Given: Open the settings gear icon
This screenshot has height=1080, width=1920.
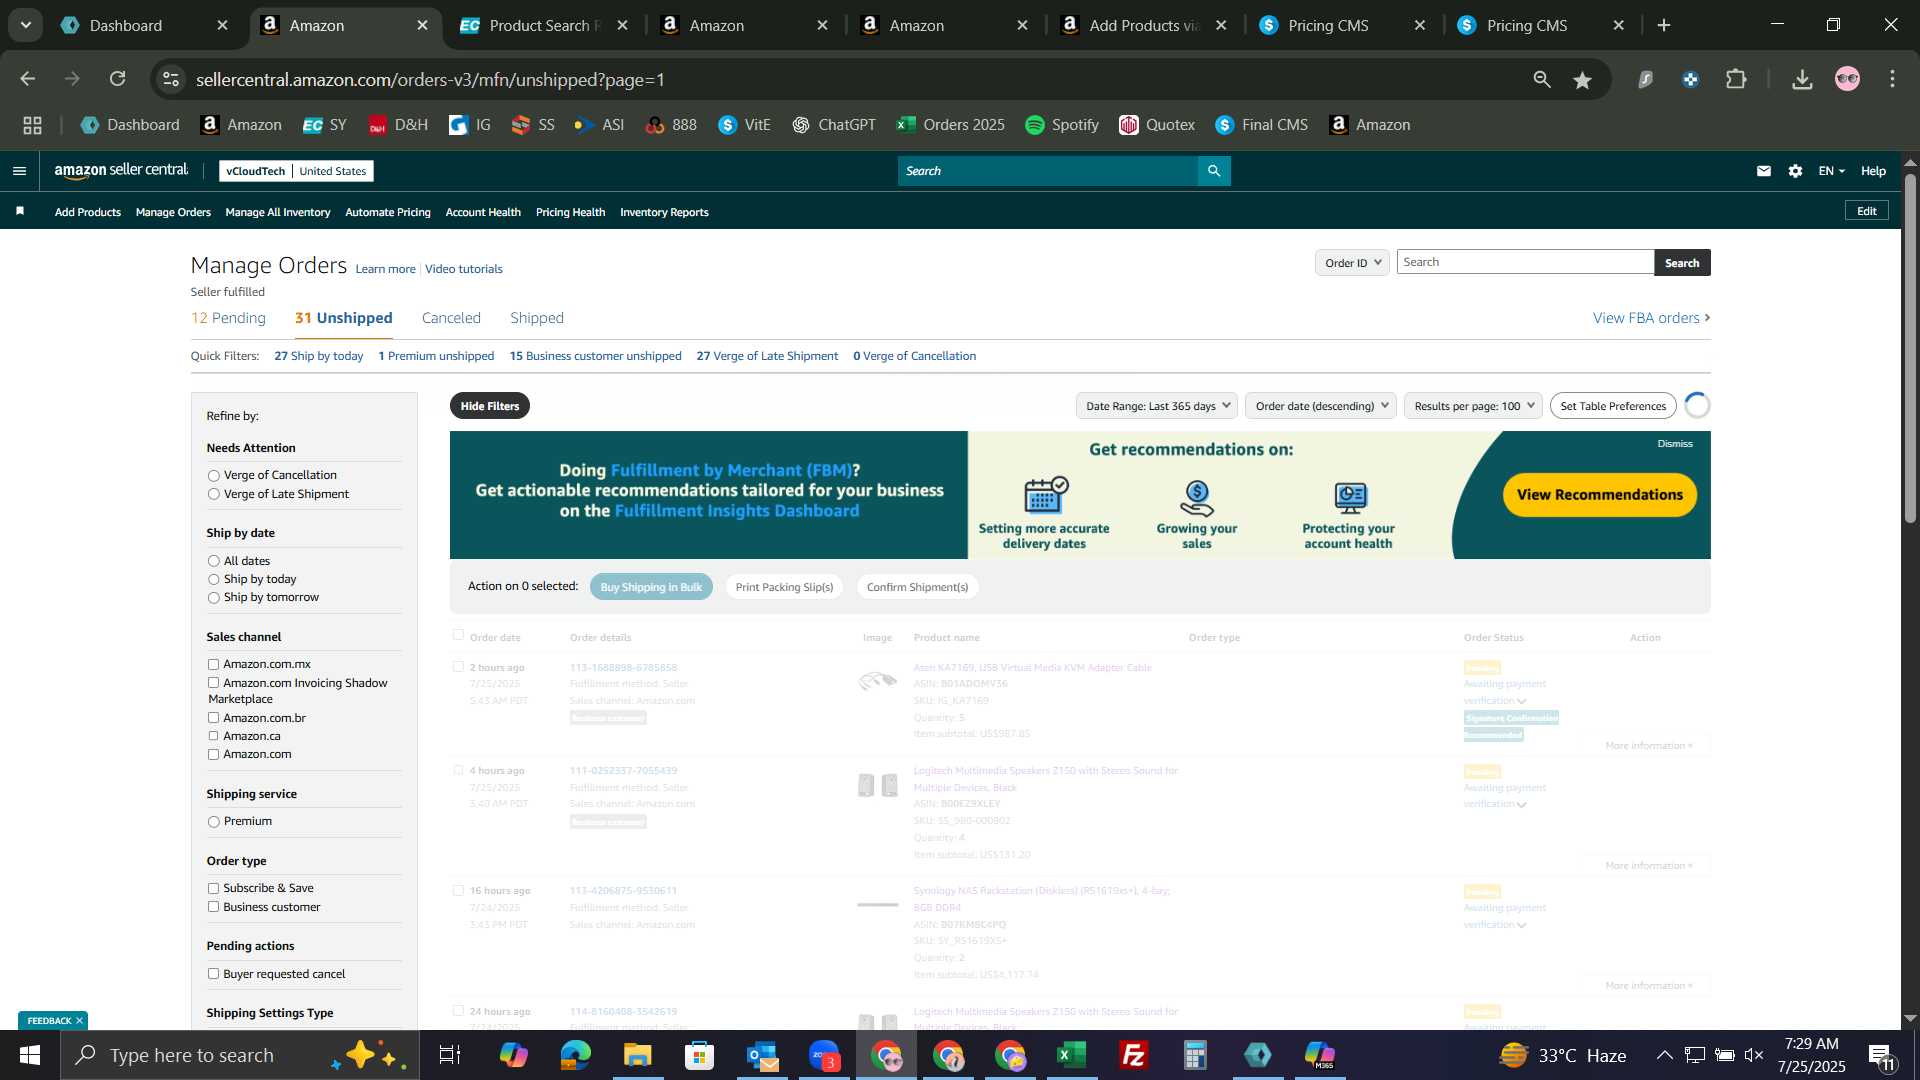Looking at the screenshot, I should tap(1796, 171).
